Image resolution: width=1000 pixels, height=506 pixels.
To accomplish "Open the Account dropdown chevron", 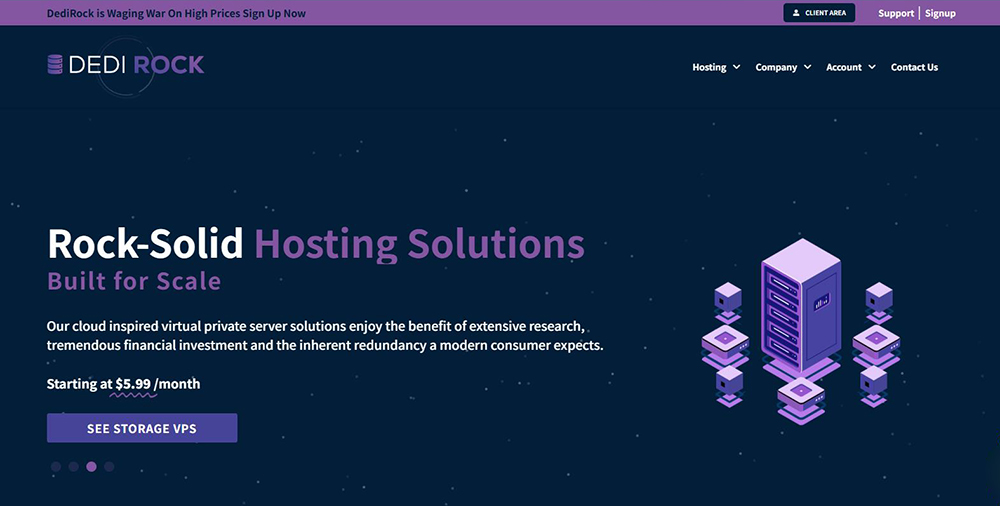I will tap(871, 67).
